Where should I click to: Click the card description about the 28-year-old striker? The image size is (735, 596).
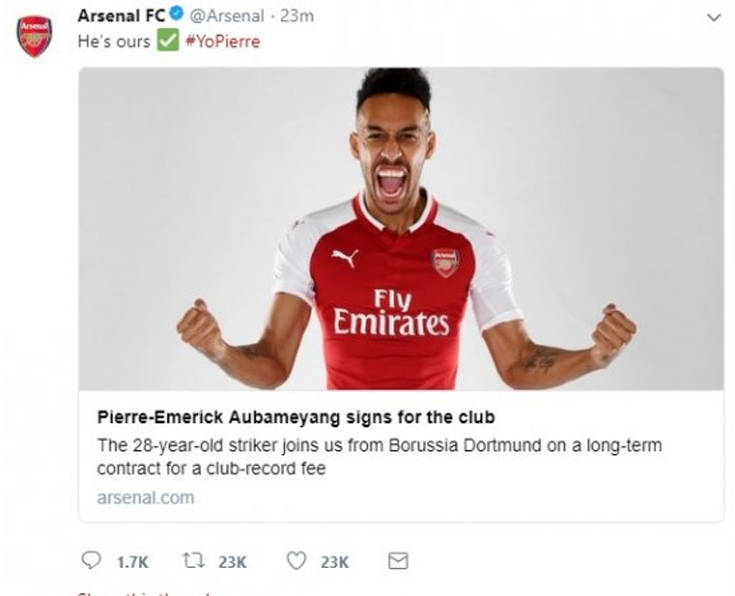380,456
